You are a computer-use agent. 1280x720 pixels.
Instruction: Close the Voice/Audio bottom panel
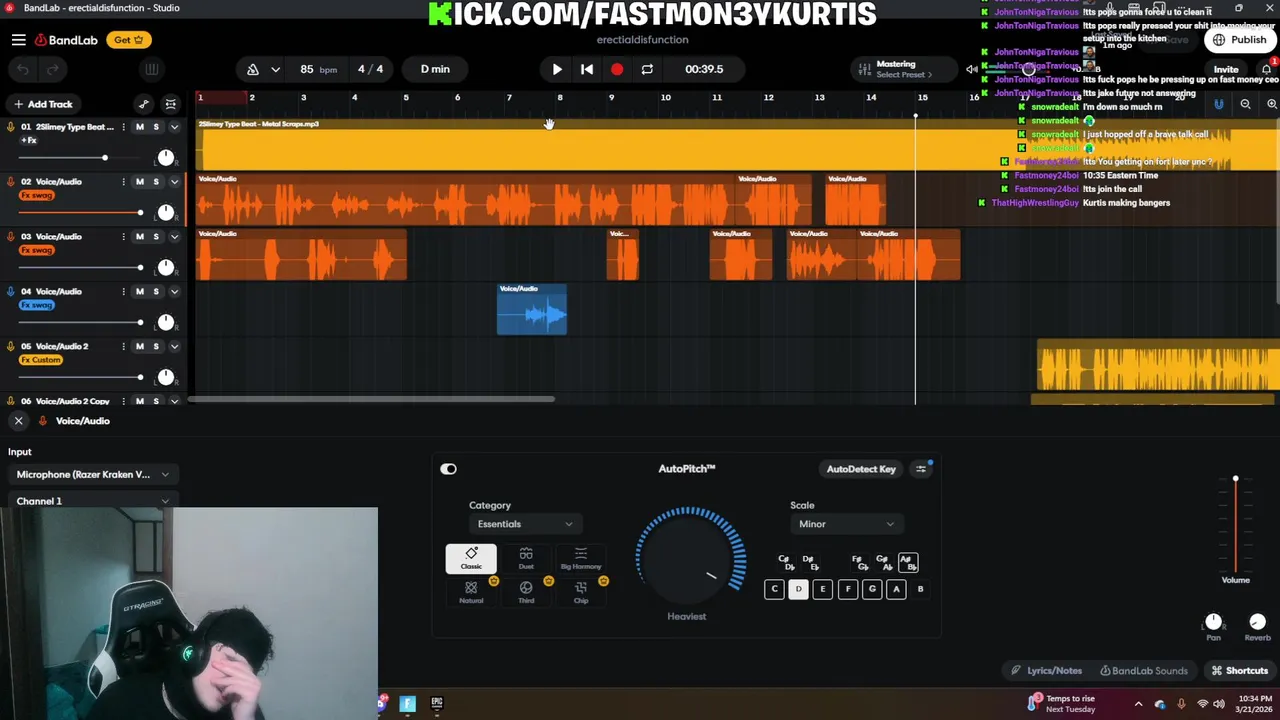click(x=18, y=421)
